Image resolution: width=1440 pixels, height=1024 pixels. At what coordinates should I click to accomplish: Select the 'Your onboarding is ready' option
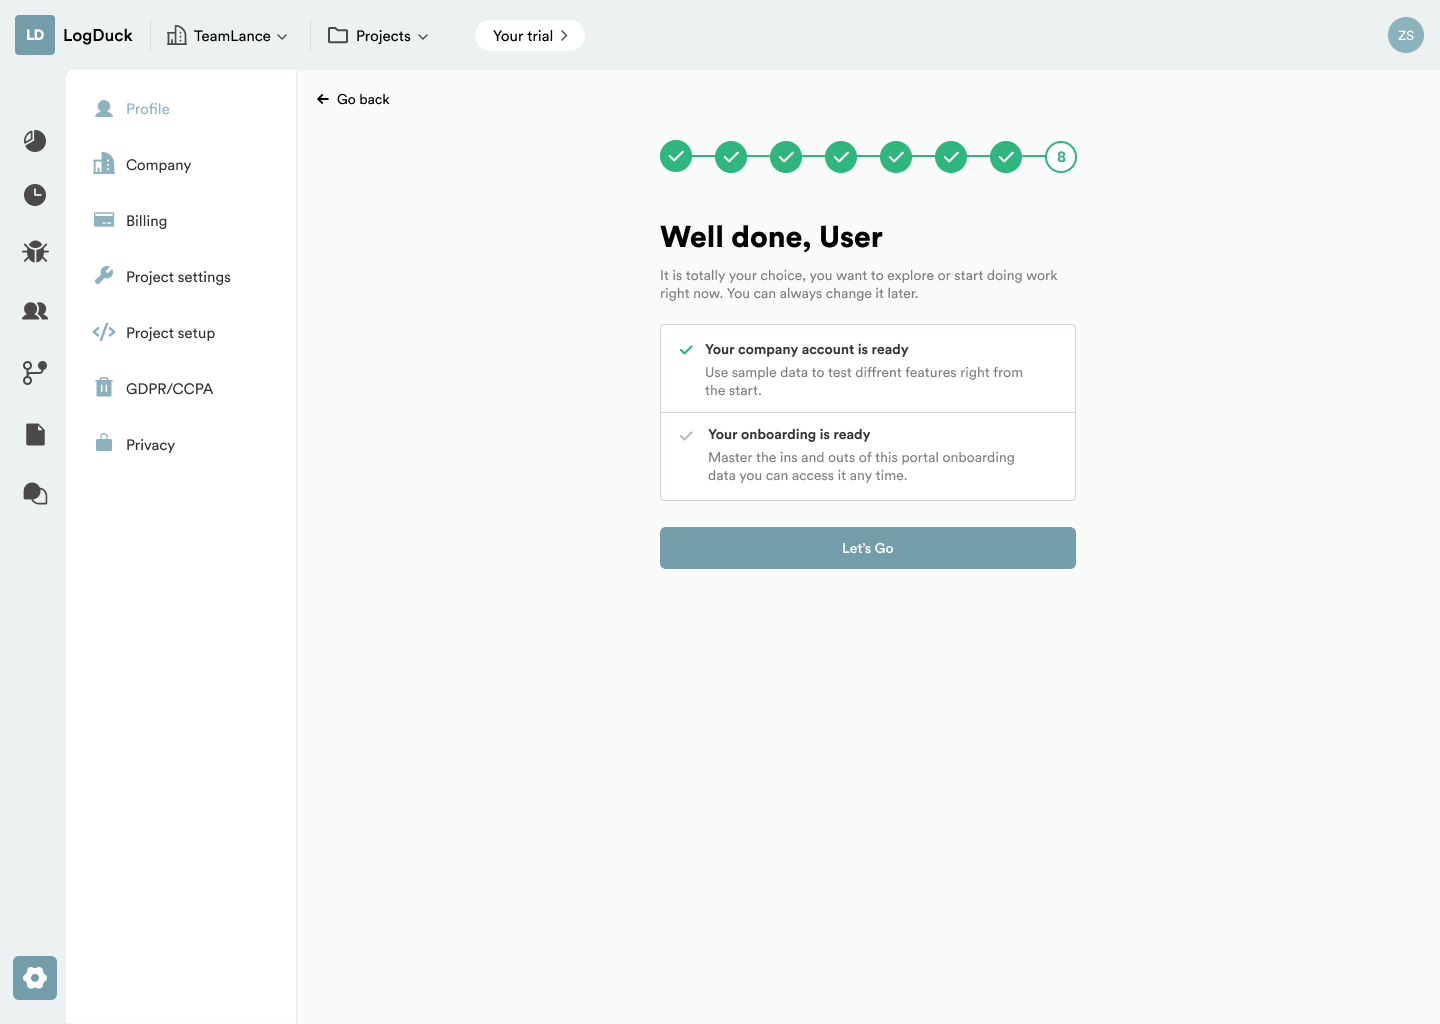[x=867, y=456]
